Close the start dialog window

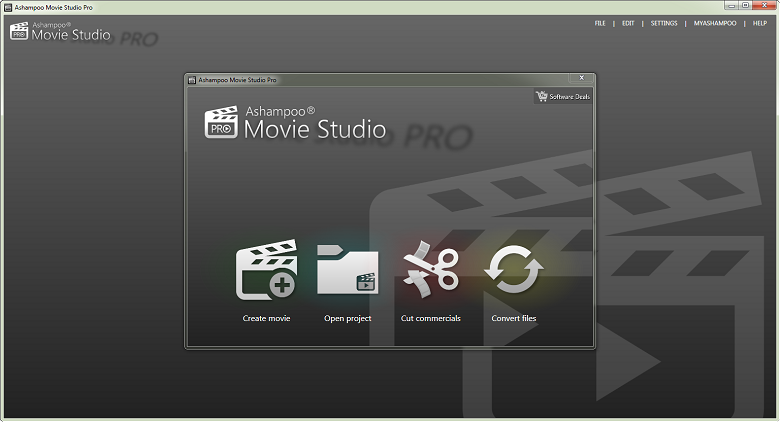pyautogui.click(x=581, y=78)
